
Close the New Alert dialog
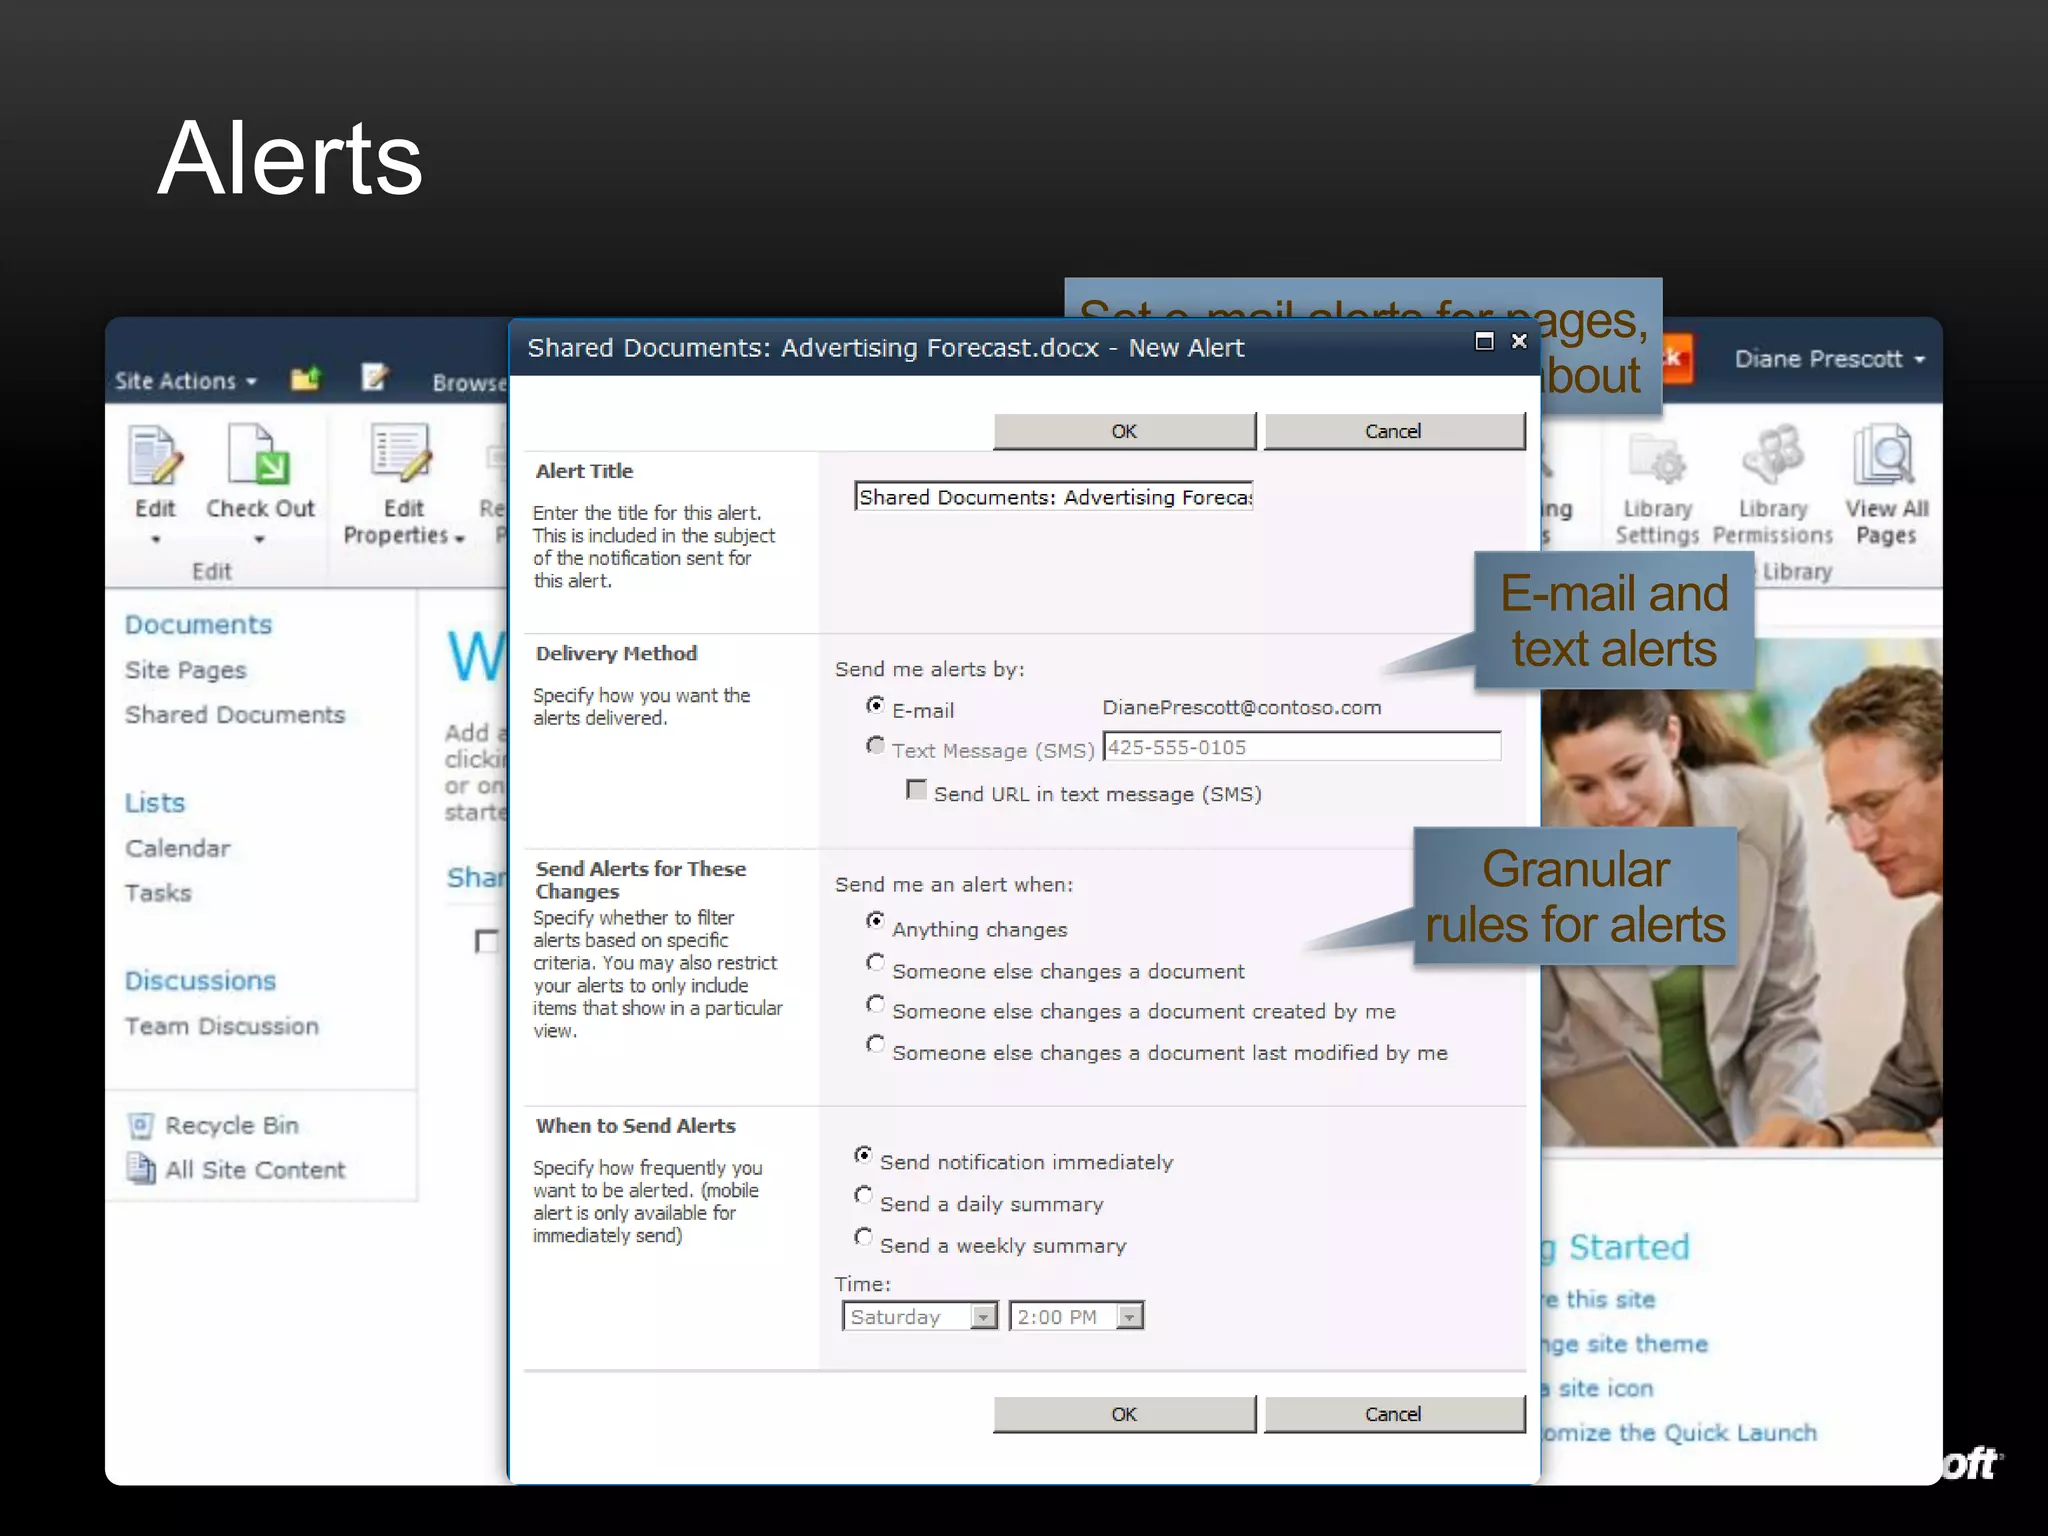coord(1519,341)
